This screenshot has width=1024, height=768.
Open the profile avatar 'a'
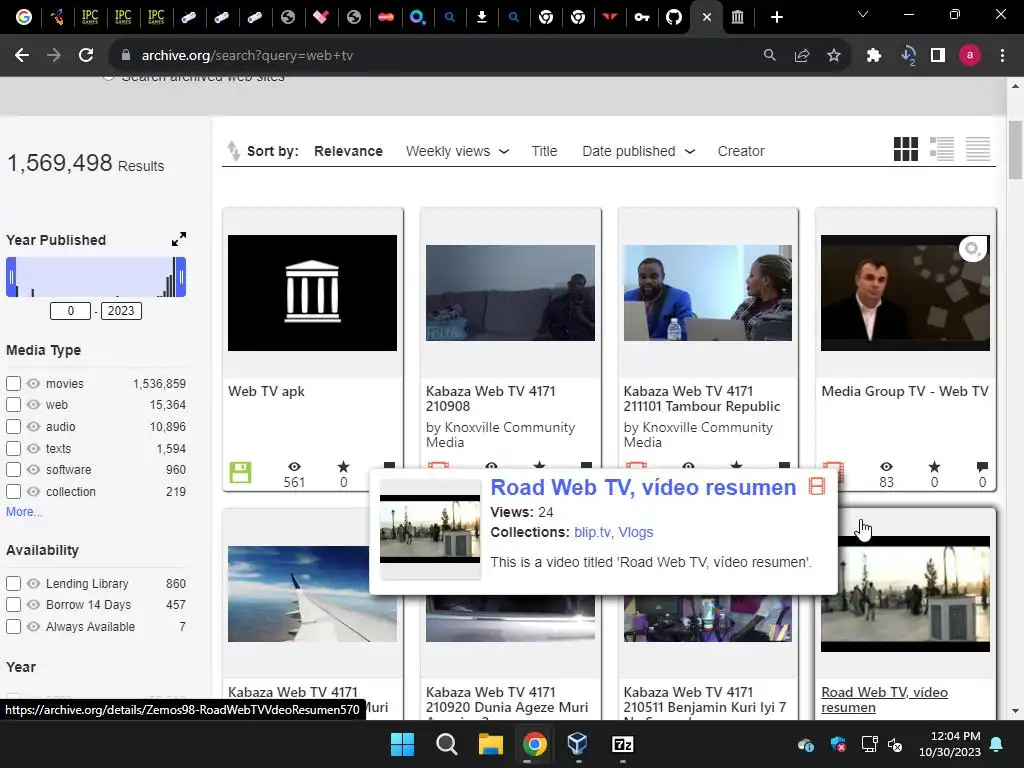(970, 56)
